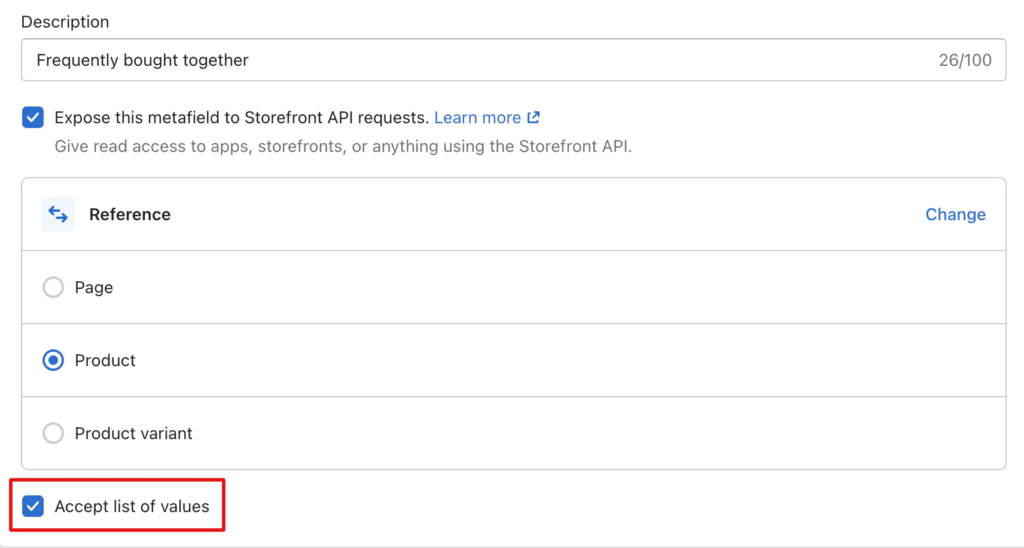Click the Description field label
The image size is (1024, 548).
coord(65,22)
